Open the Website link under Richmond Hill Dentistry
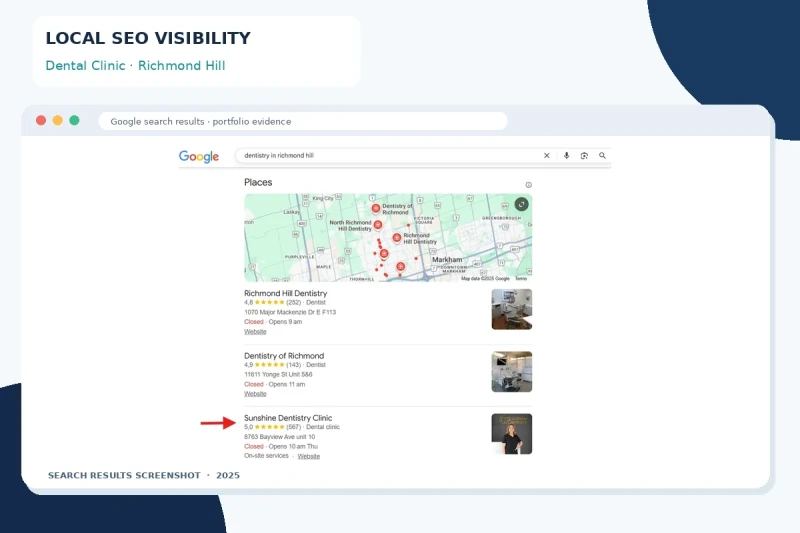800x533 pixels. (255, 332)
